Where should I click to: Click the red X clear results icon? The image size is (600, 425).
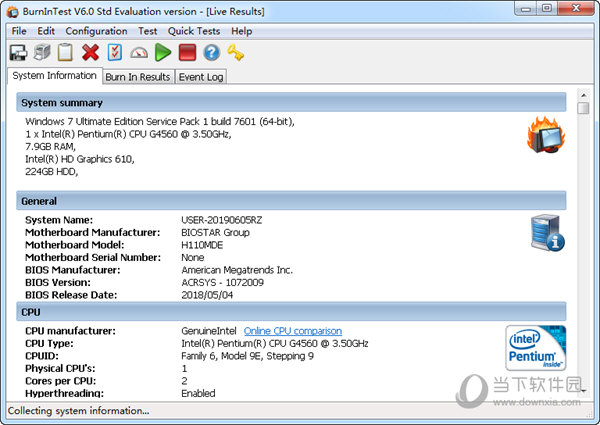pyautogui.click(x=90, y=52)
